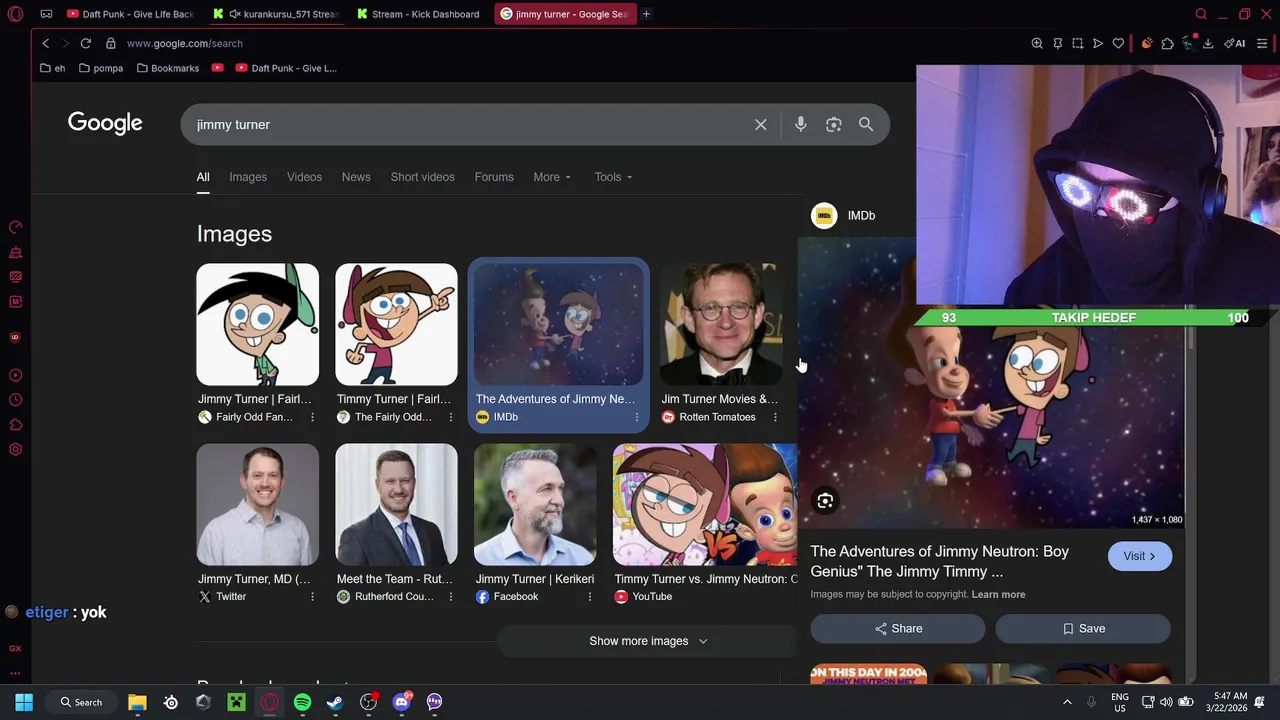Reload the page with refresh icon

pyautogui.click(x=86, y=44)
